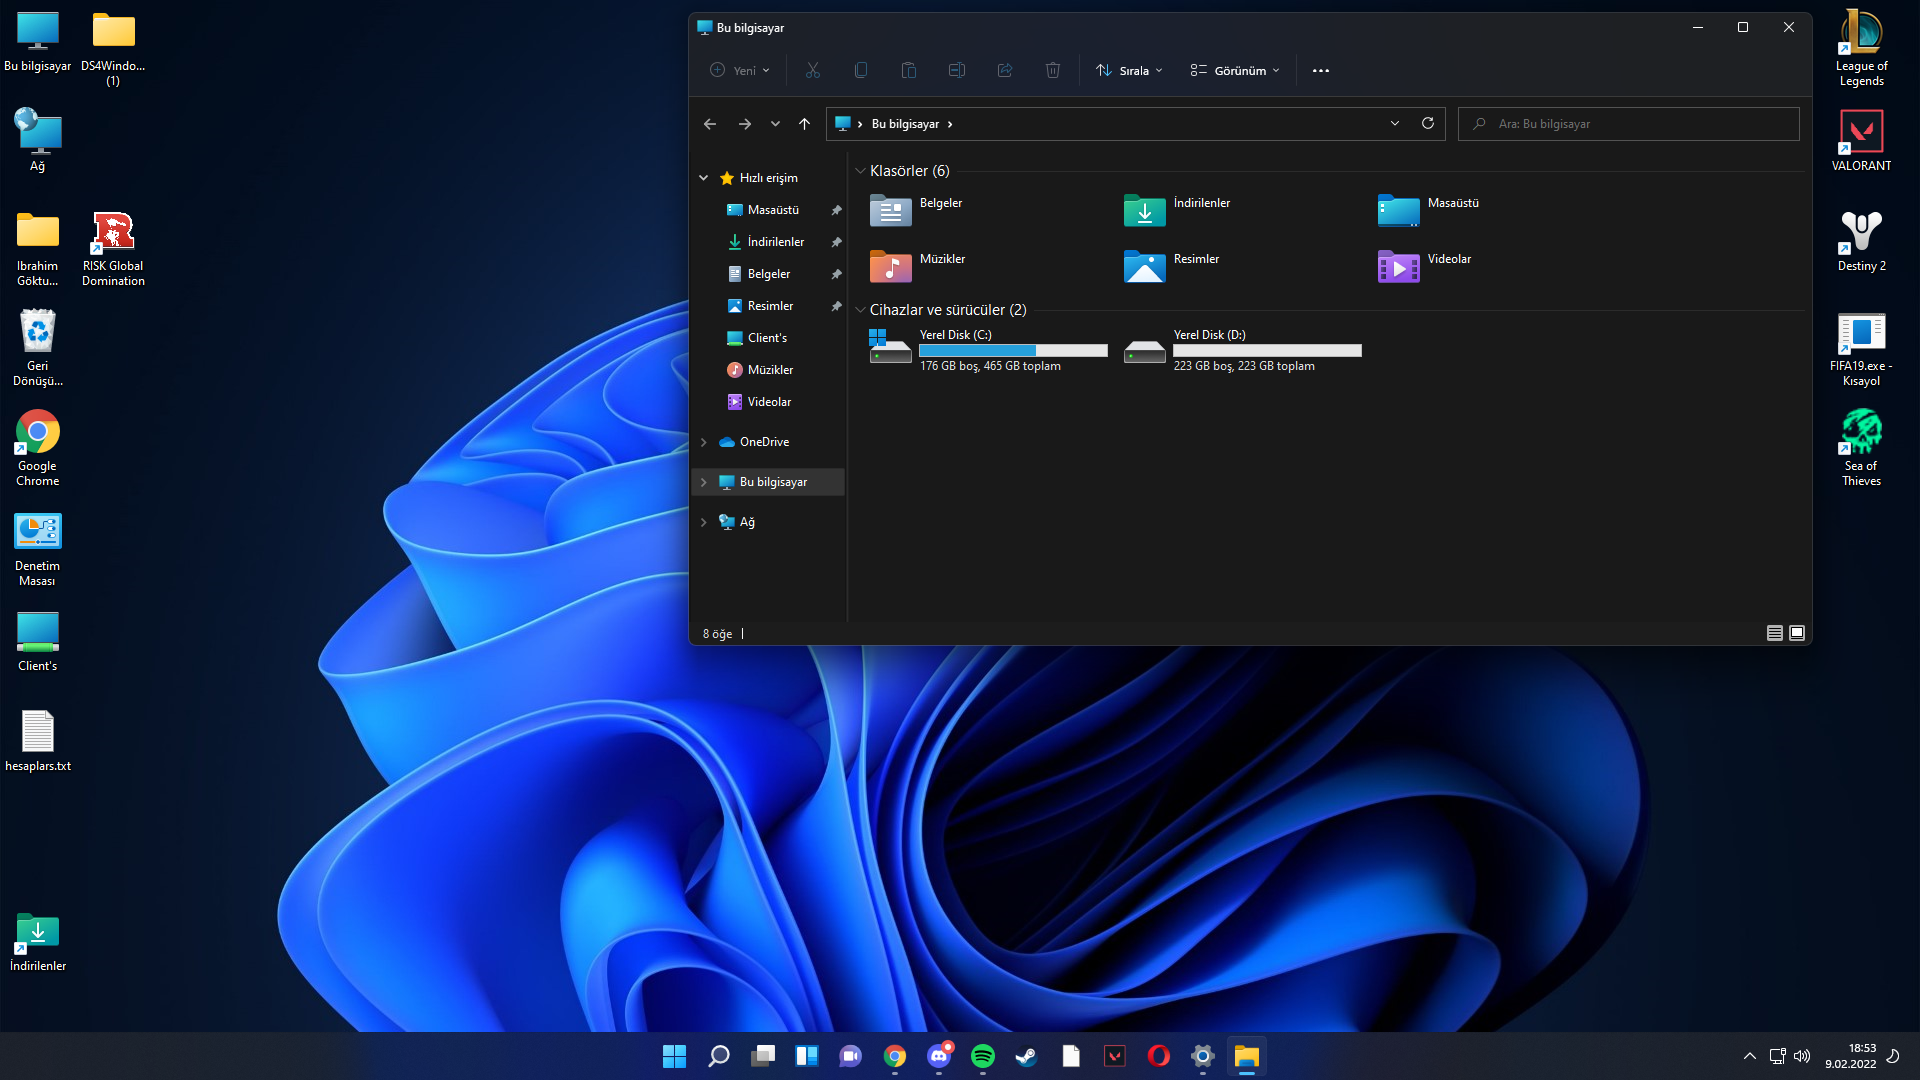Open Spotify from the taskbar
Viewport: 1920px width, 1080px height.
pos(983,1056)
